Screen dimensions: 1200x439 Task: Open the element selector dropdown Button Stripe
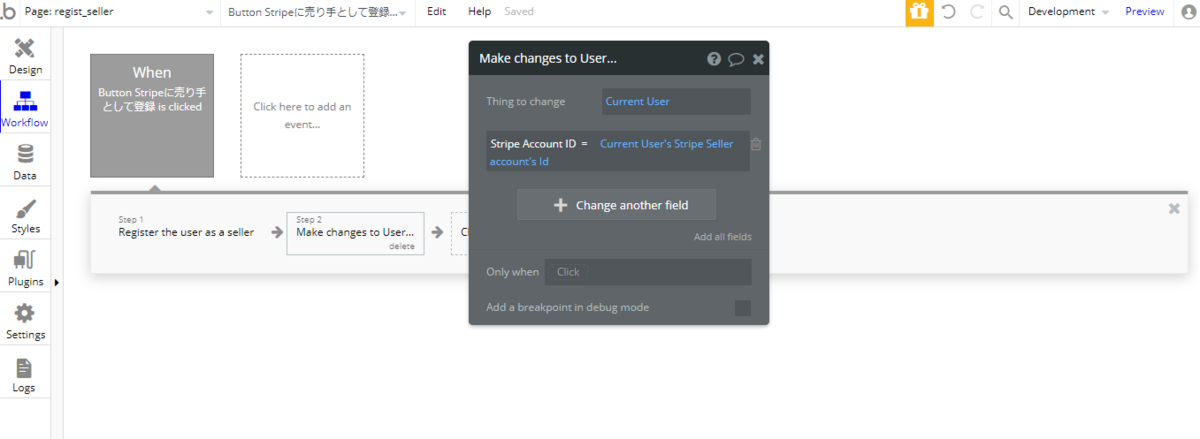318,12
